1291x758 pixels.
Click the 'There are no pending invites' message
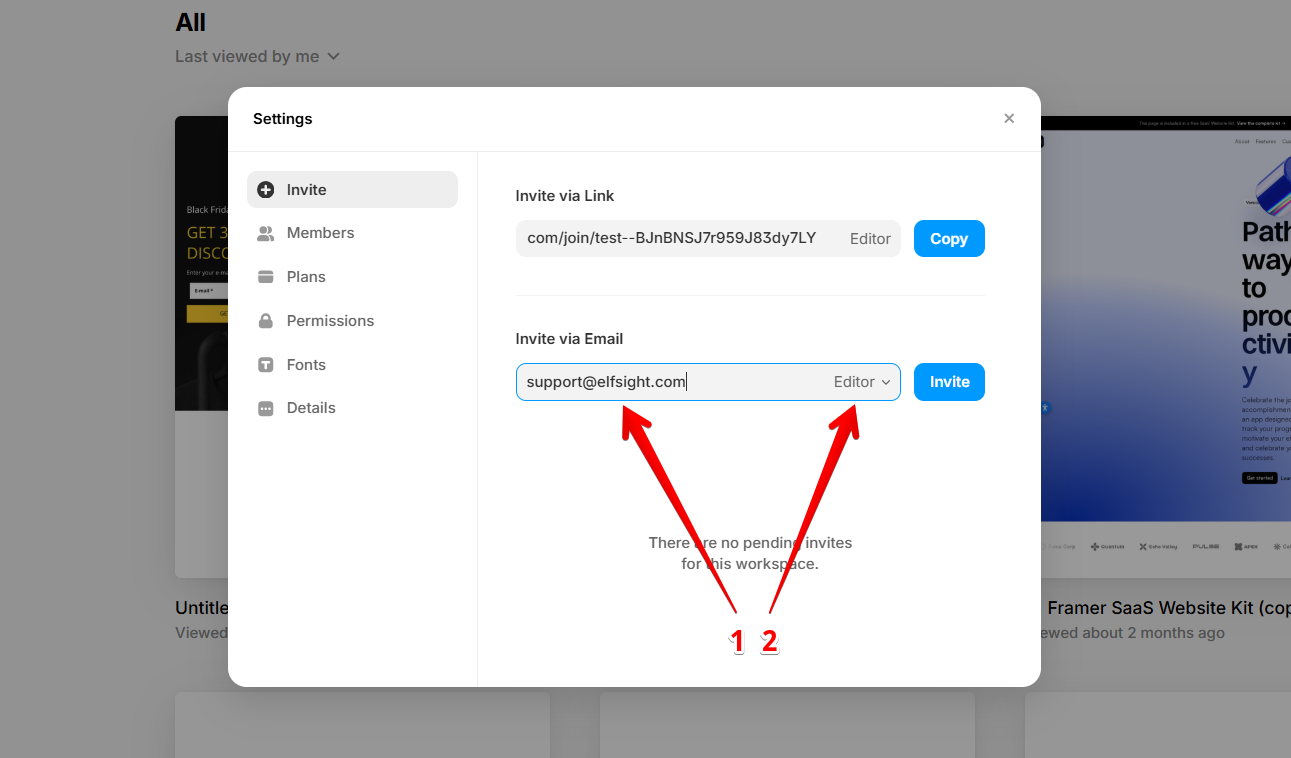750,553
